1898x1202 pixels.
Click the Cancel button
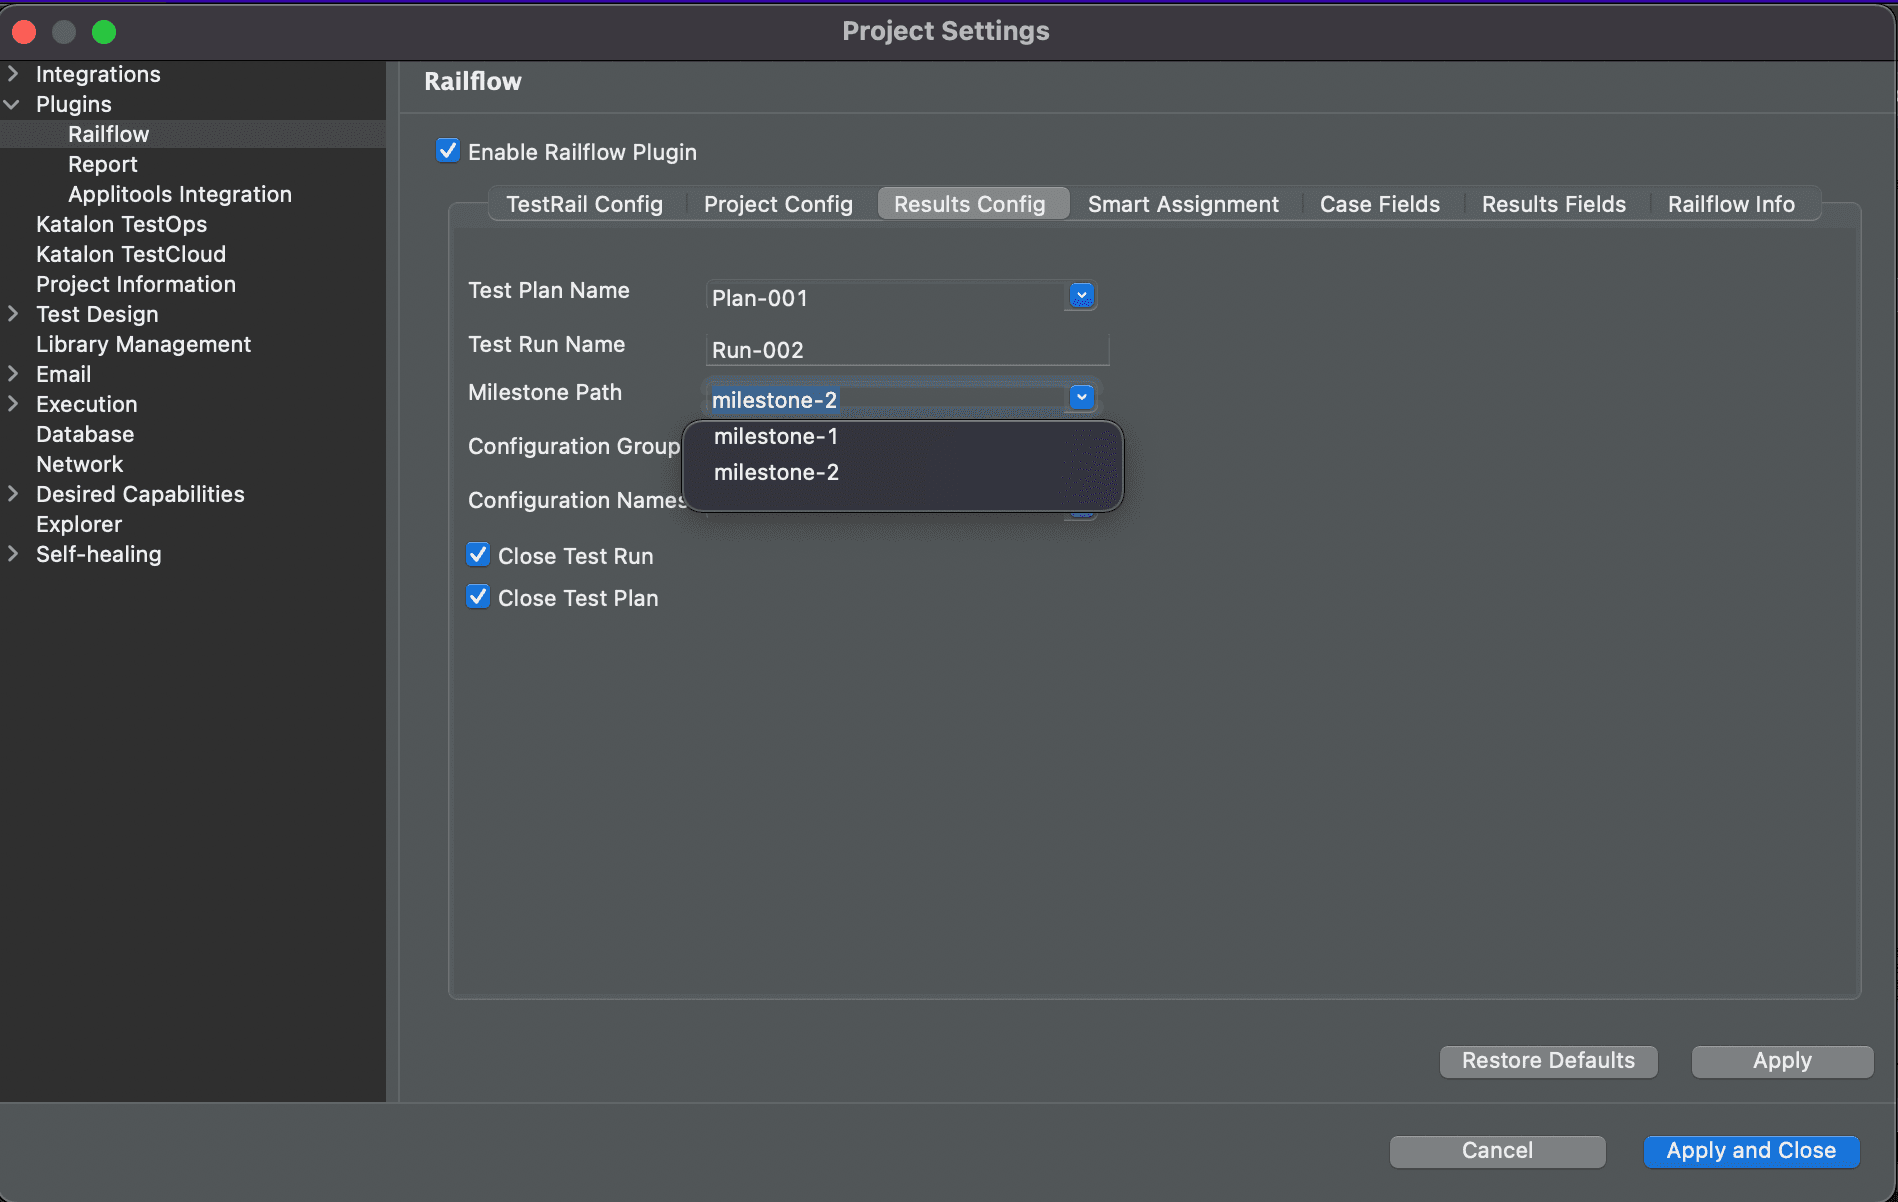coord(1497,1151)
